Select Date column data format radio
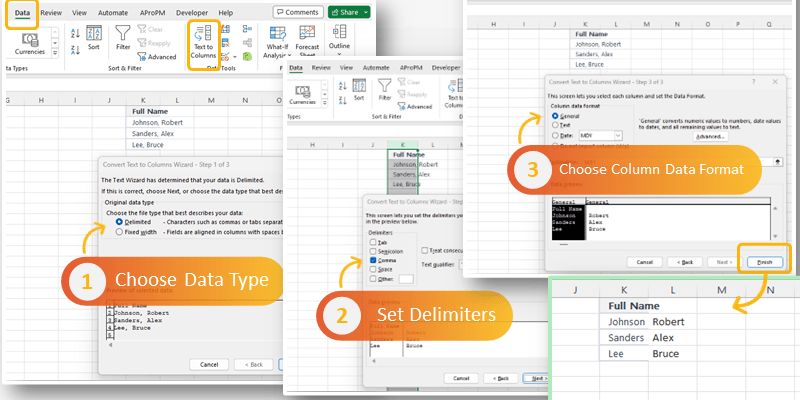Screen dimensions: 800x400 click(555, 135)
